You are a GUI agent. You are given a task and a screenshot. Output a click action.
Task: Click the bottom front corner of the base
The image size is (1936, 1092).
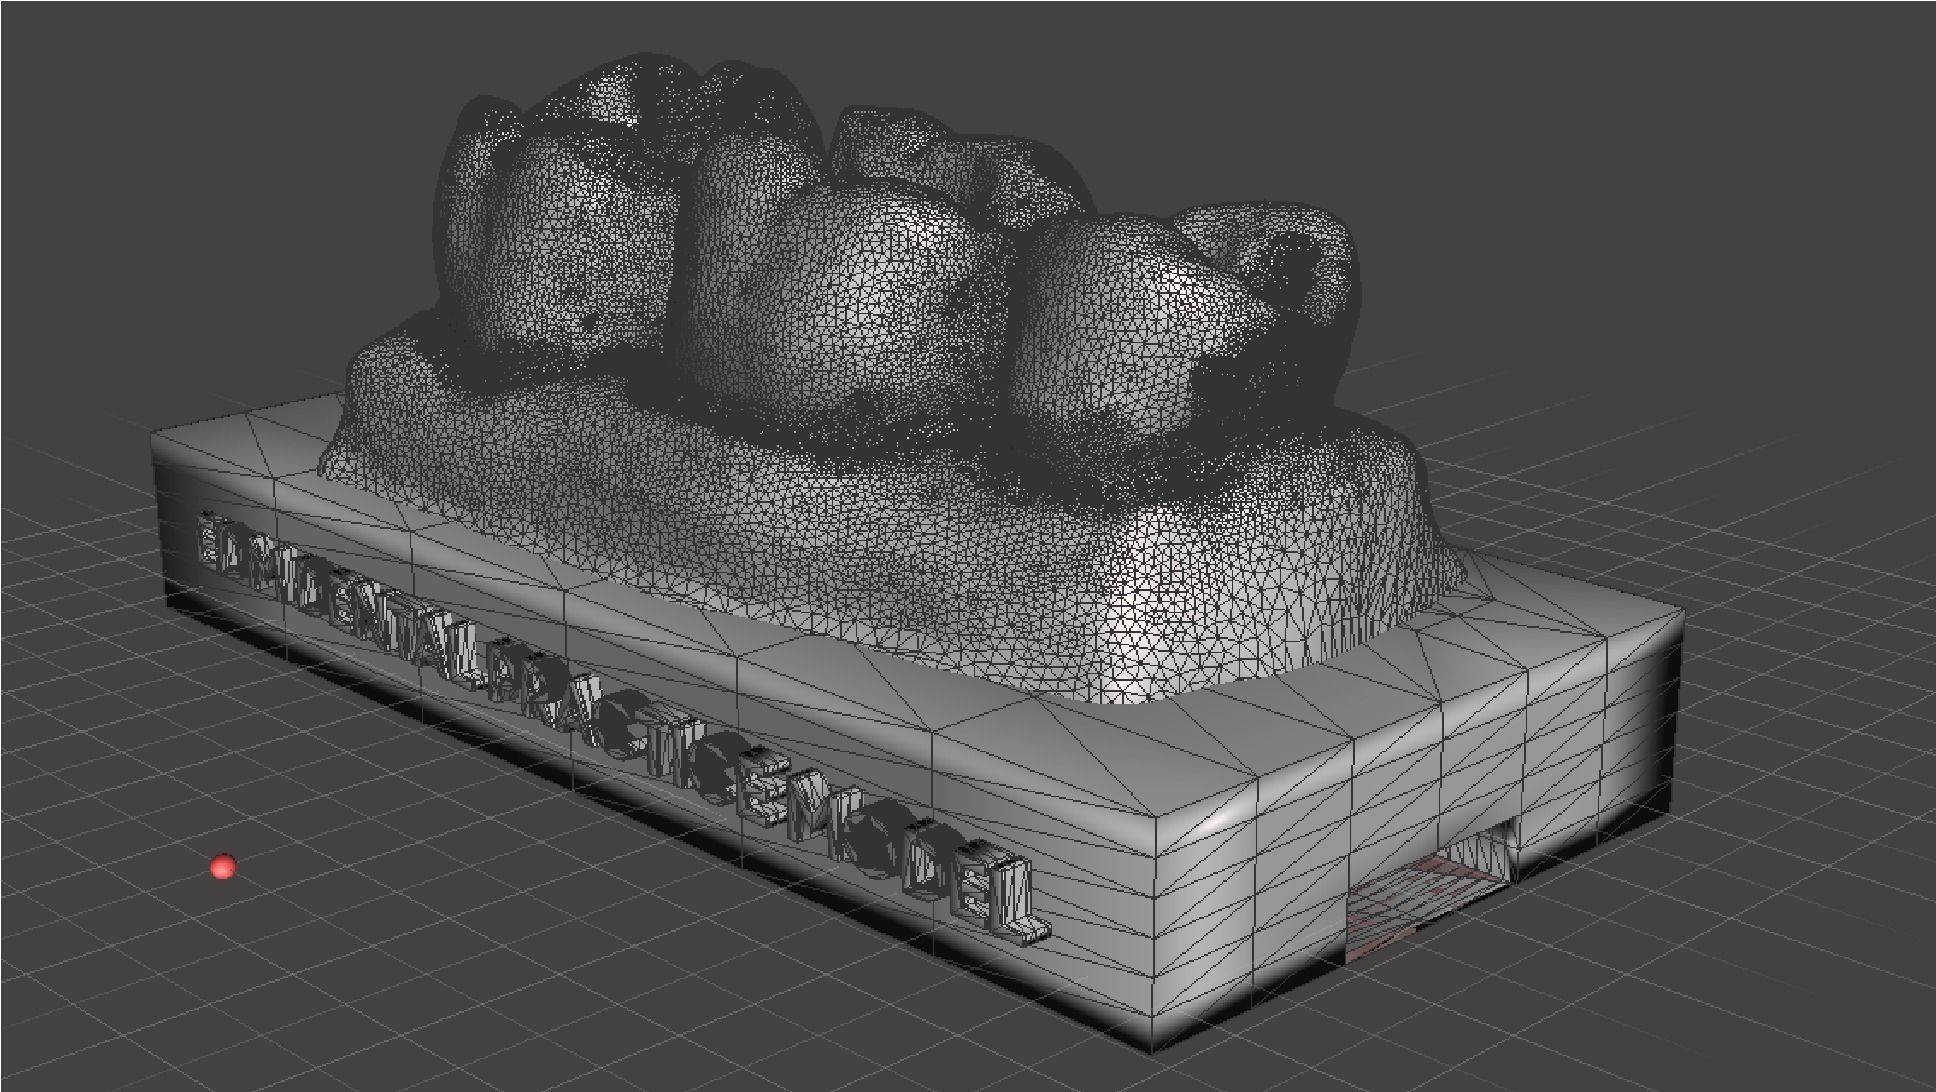pos(1153,1047)
